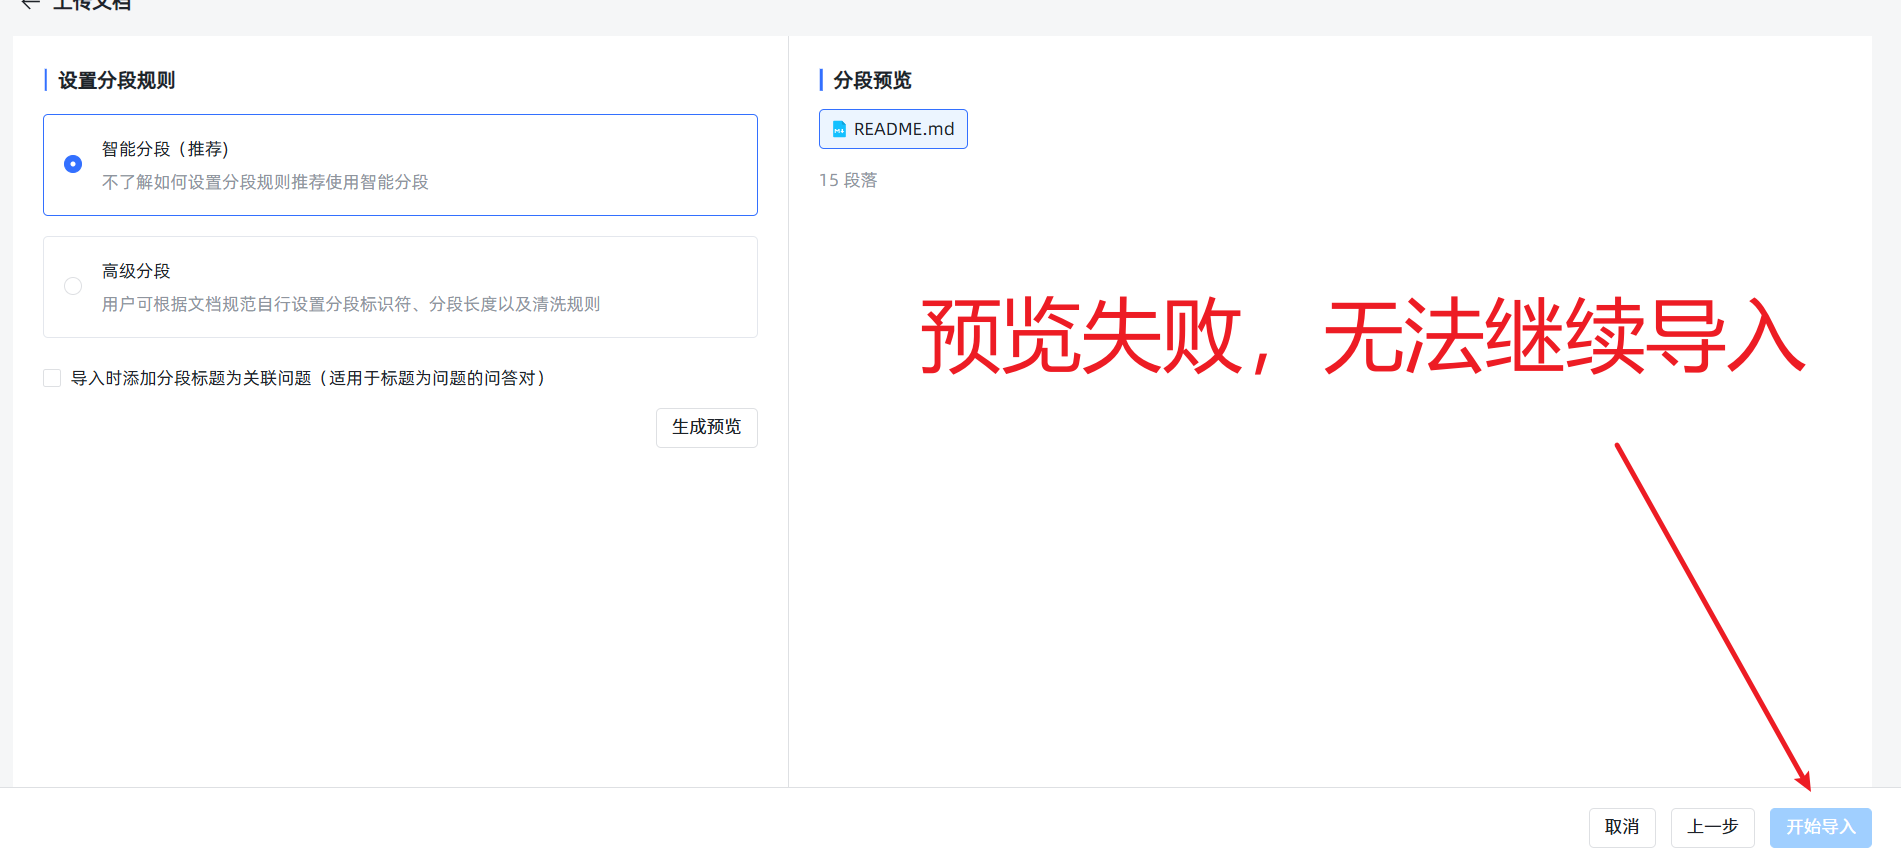This screenshot has height=867, width=1901.
Task: Click the 用户可根据文档规范 description text
Action: tap(351, 304)
